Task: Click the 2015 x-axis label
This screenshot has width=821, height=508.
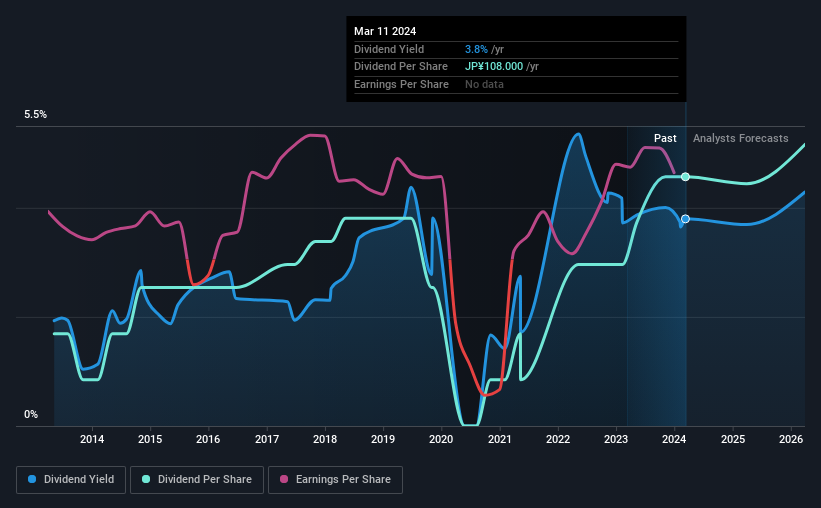Action: pyautogui.click(x=150, y=439)
